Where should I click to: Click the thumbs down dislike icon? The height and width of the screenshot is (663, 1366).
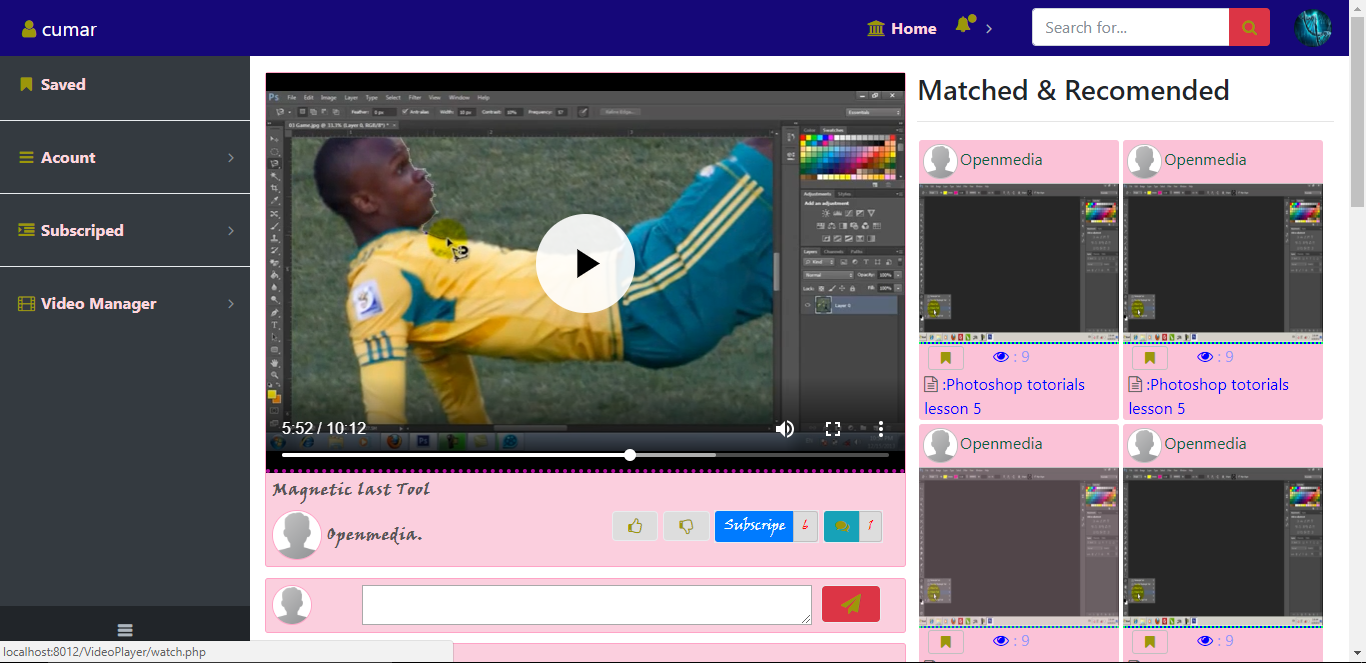pos(687,525)
